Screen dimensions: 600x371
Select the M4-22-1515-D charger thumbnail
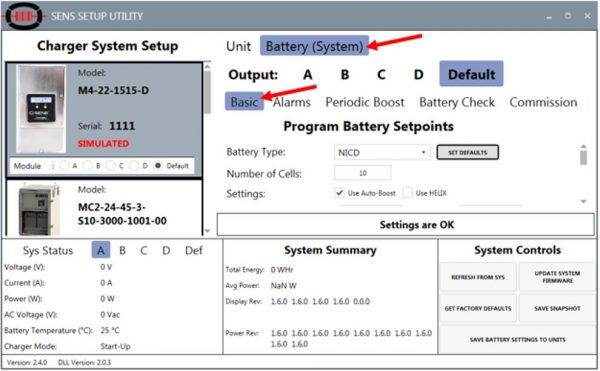tap(41, 109)
